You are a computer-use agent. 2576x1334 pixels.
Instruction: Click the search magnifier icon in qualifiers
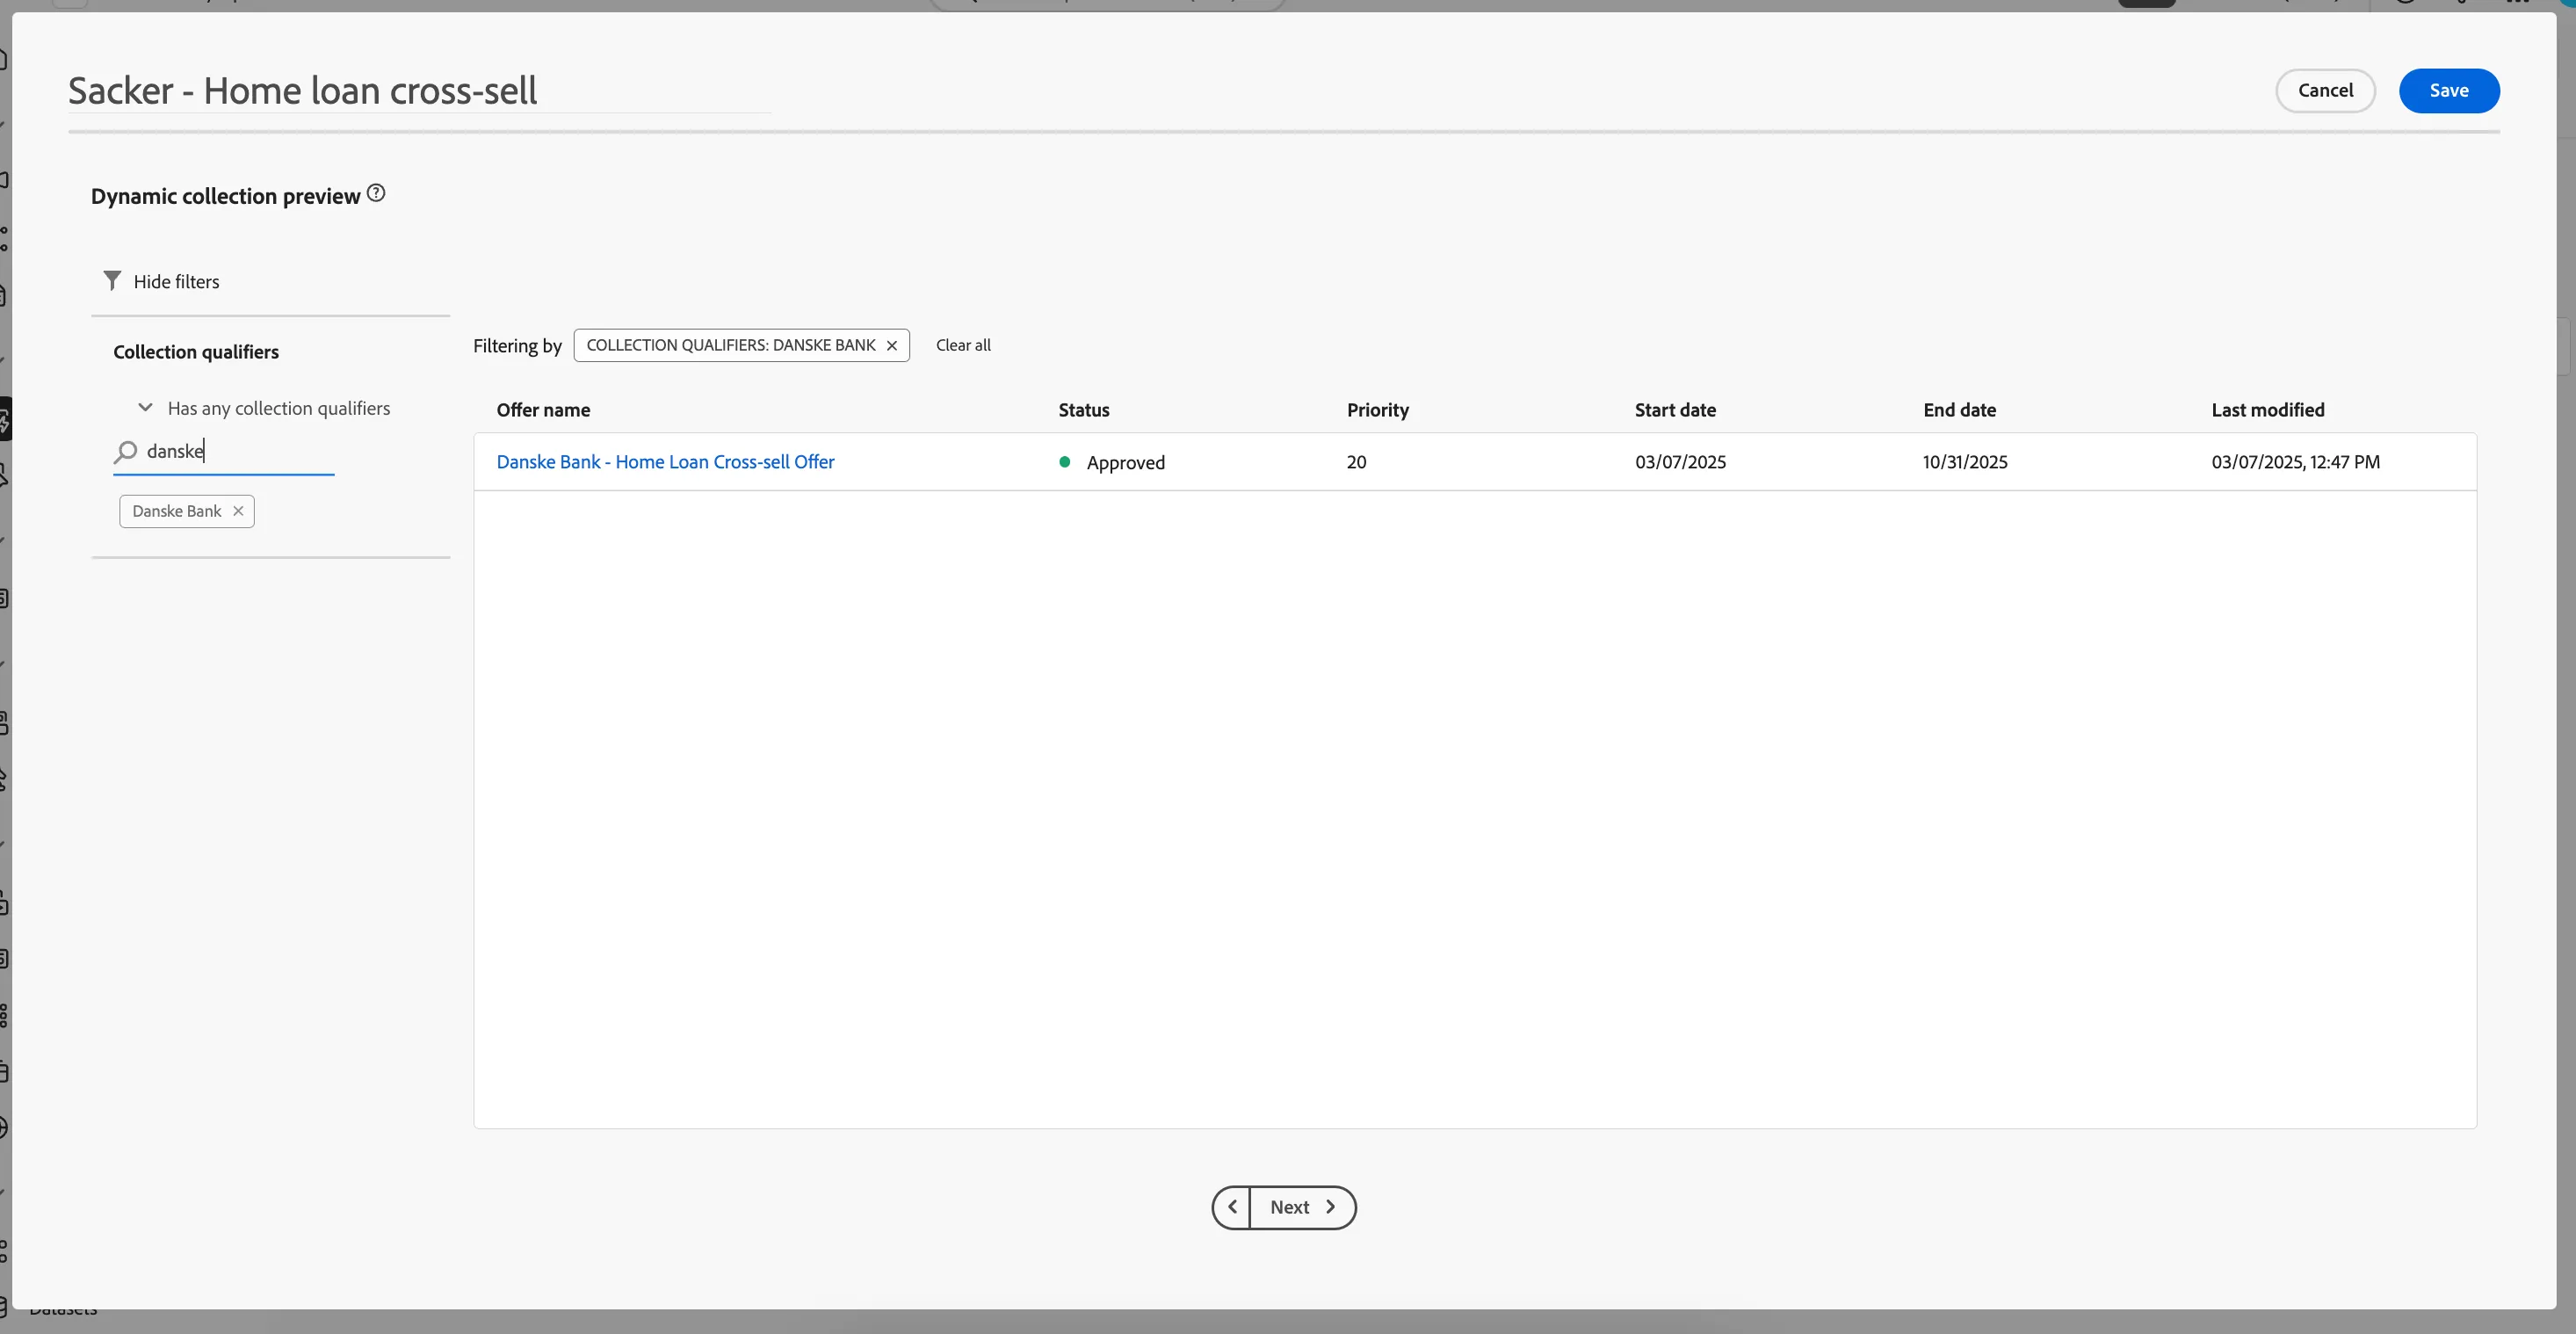pos(125,452)
